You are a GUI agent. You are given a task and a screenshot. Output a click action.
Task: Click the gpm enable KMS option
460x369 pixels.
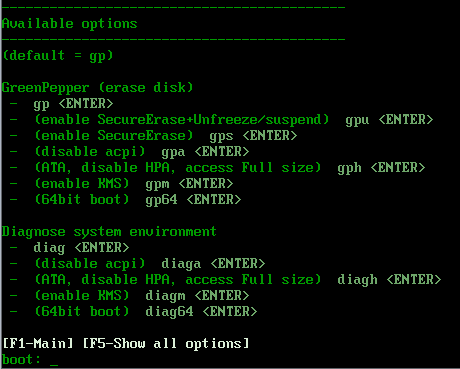coord(134,184)
